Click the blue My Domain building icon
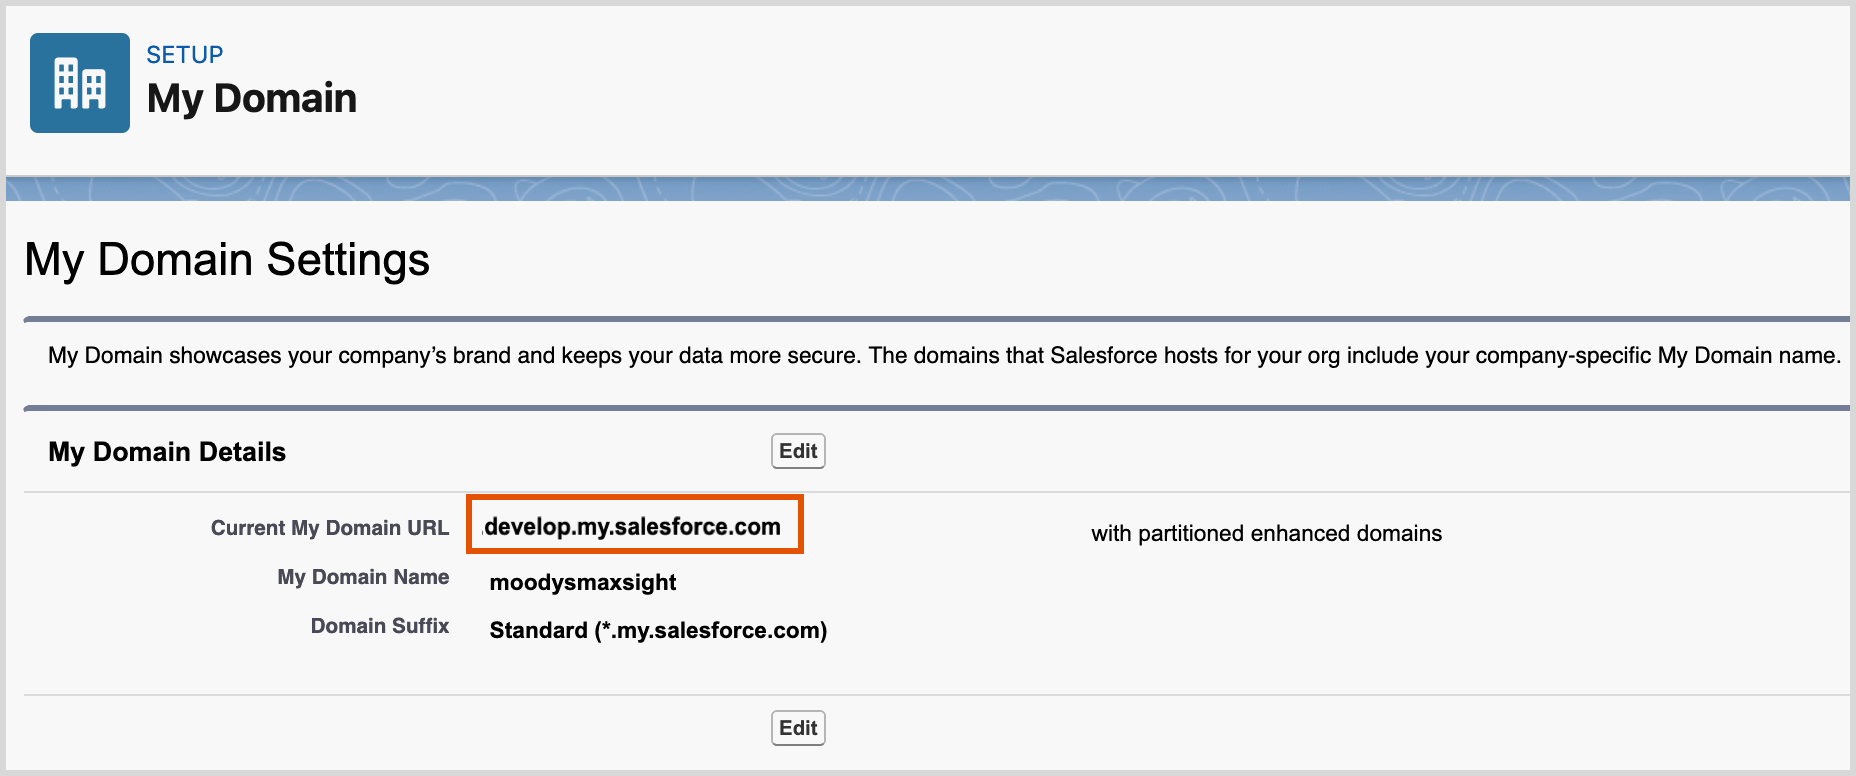The height and width of the screenshot is (776, 1856). click(x=79, y=82)
